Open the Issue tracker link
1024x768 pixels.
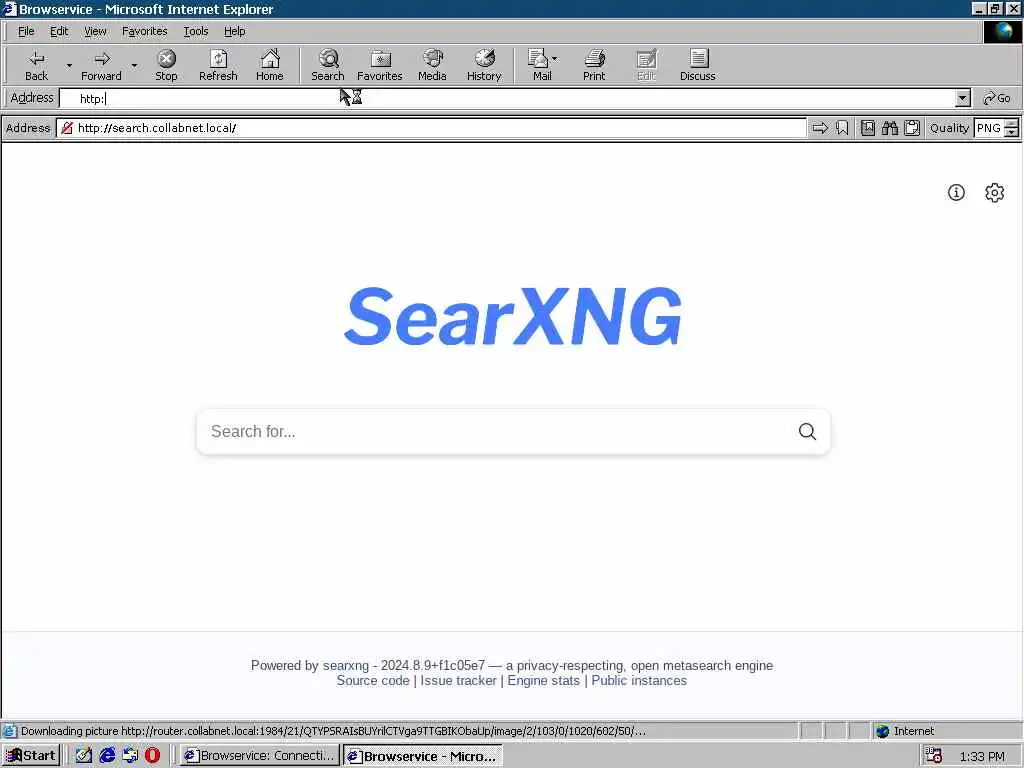(458, 680)
